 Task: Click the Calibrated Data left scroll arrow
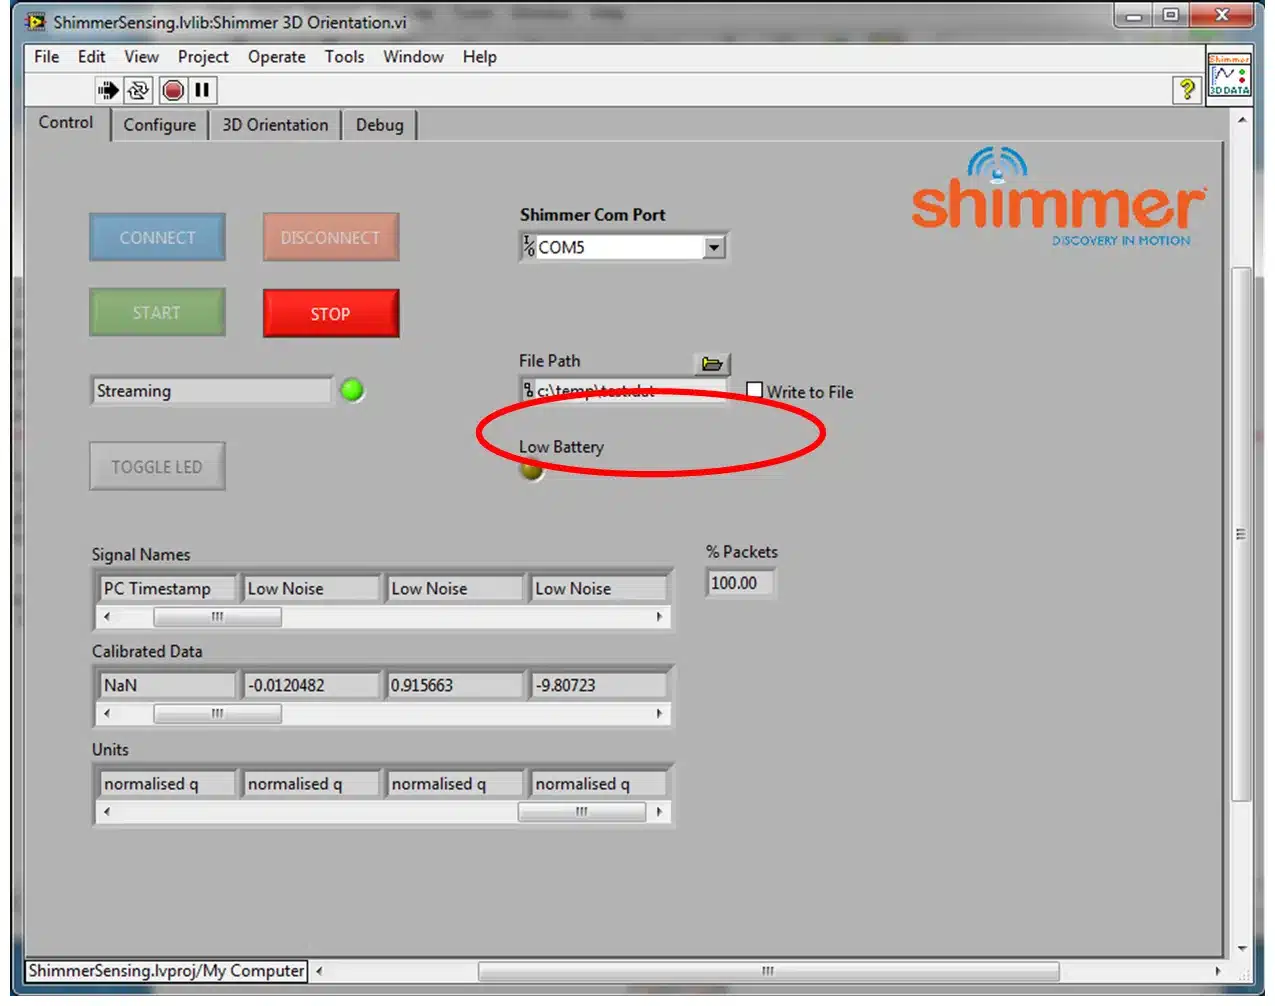click(x=107, y=714)
